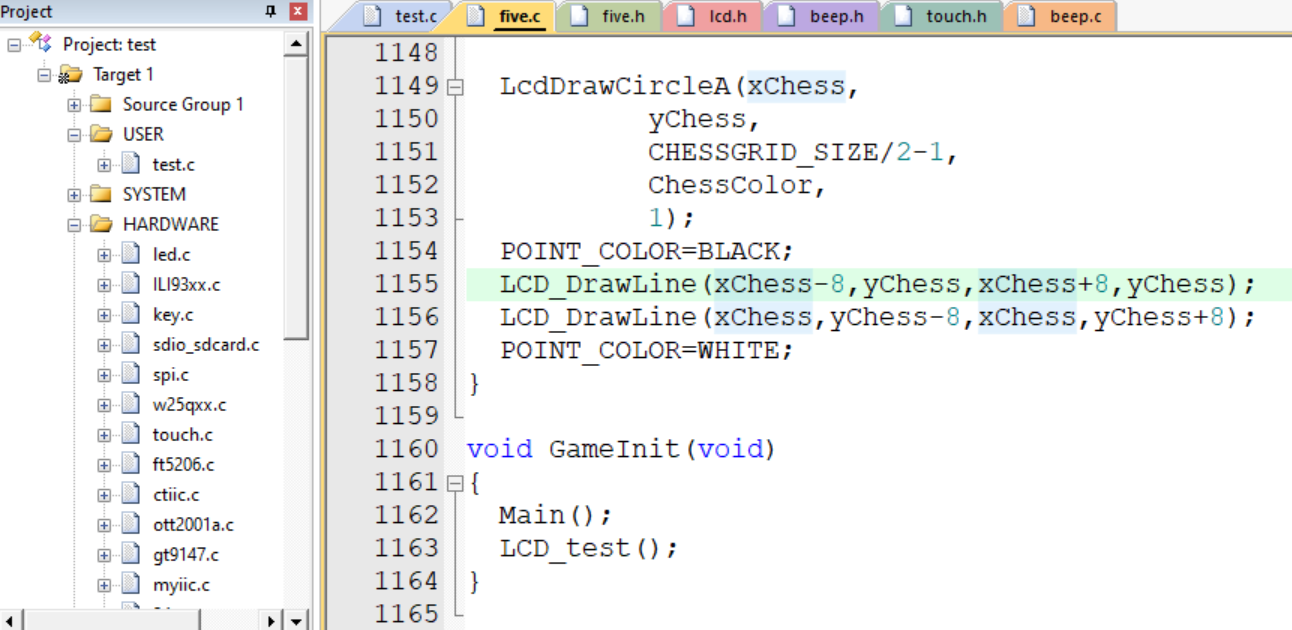Click the POINT_COLOR=WHITE; statement
This screenshot has width=1292, height=630.
[646, 350]
